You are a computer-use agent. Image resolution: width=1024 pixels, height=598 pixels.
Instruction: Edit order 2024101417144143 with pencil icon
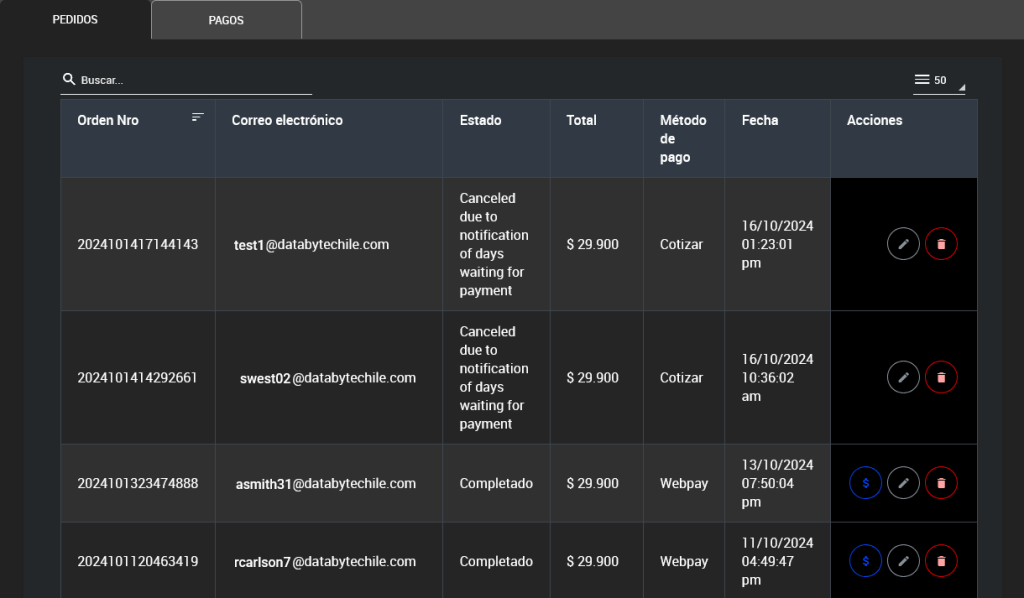click(x=903, y=244)
